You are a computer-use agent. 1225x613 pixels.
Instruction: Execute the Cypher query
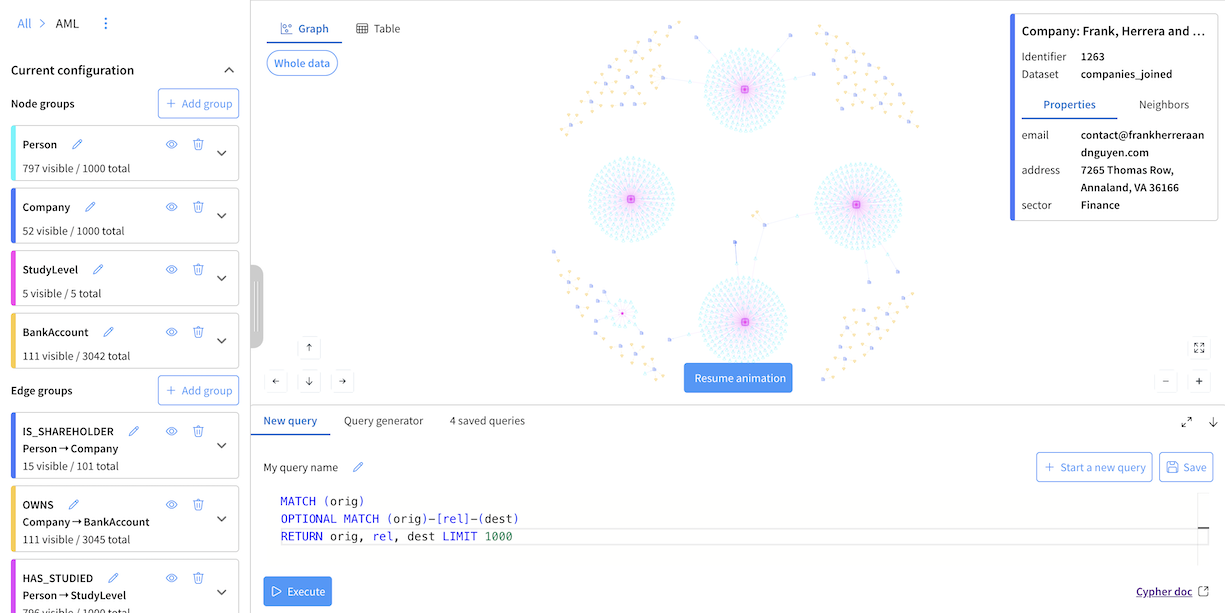[x=297, y=591]
